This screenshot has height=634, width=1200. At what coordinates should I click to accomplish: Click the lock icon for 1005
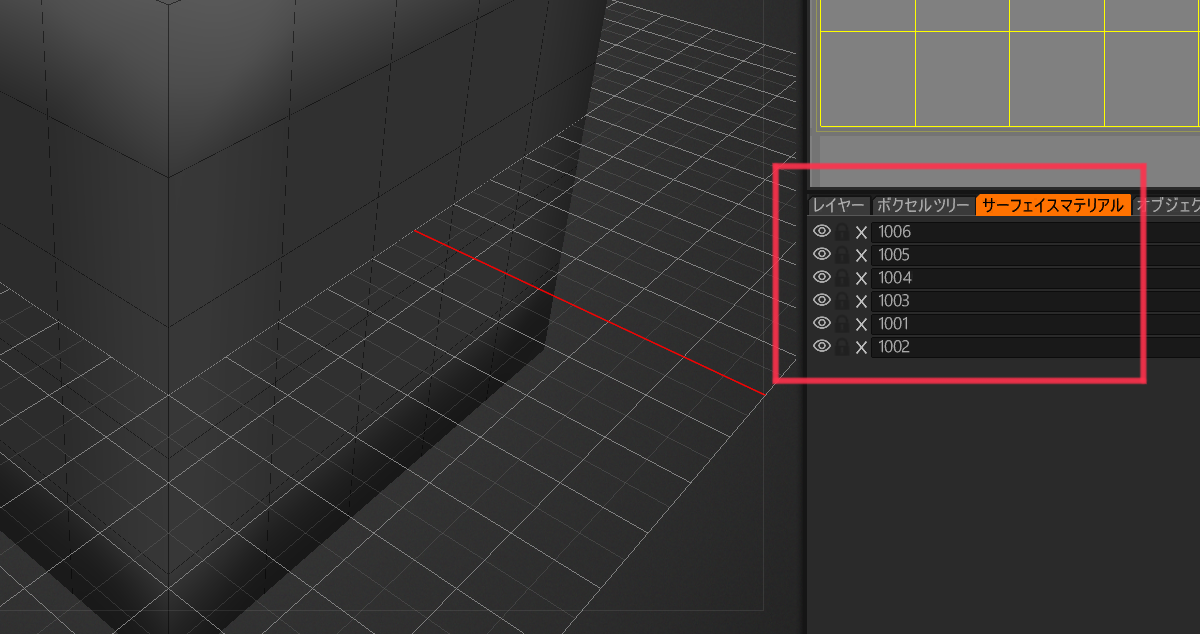click(842, 255)
